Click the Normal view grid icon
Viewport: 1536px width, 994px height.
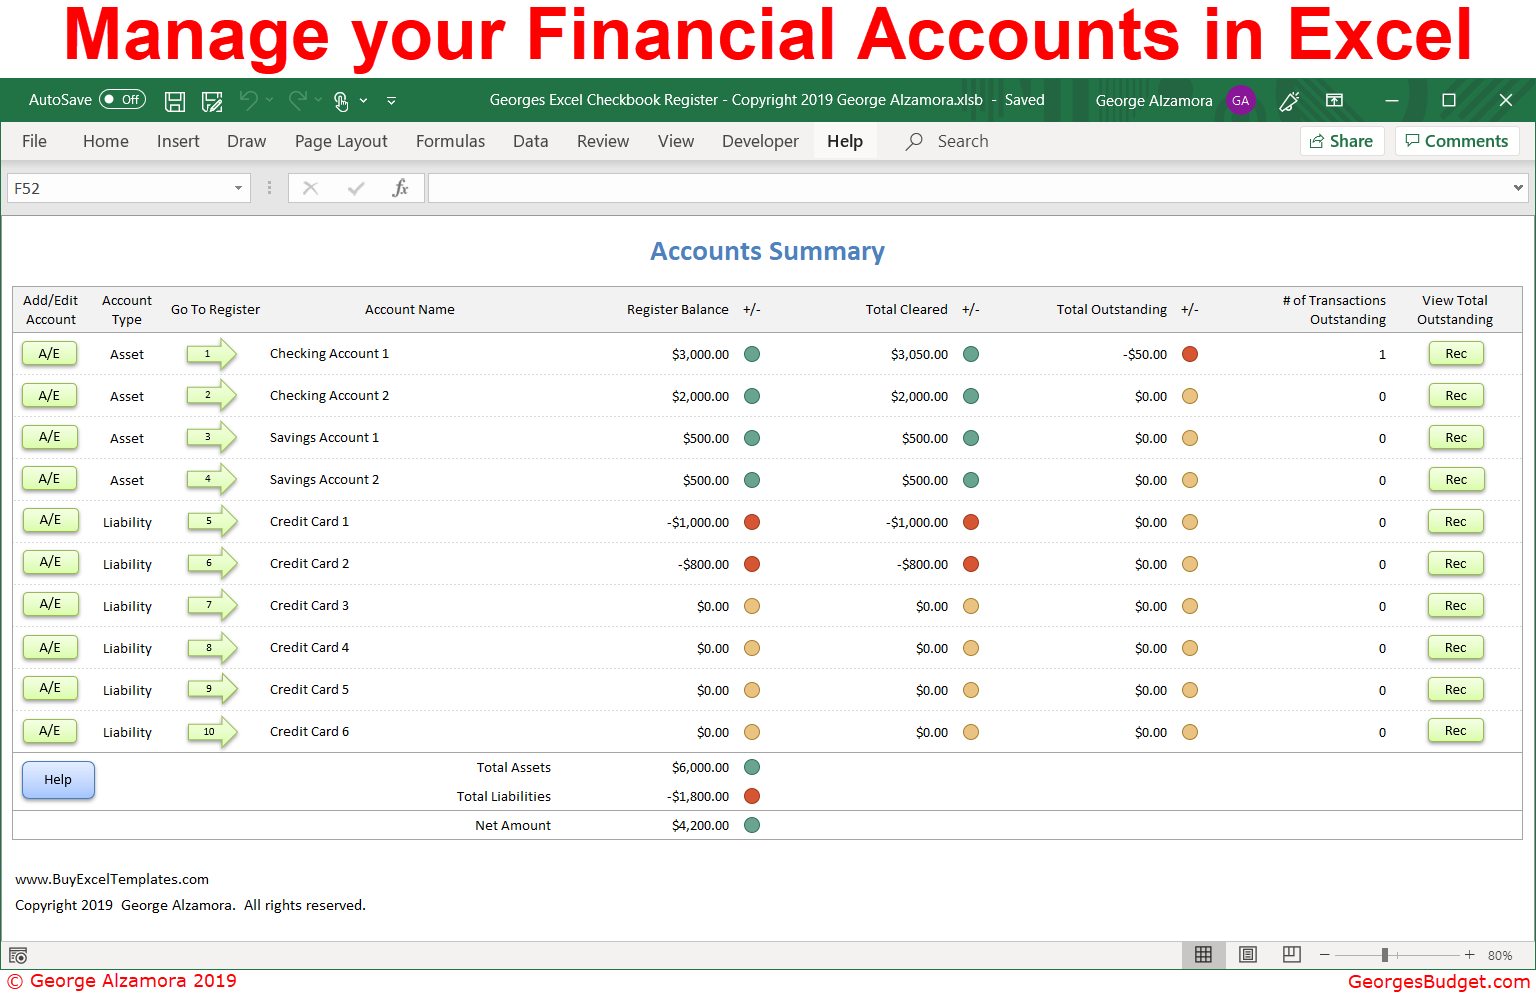(x=1203, y=955)
